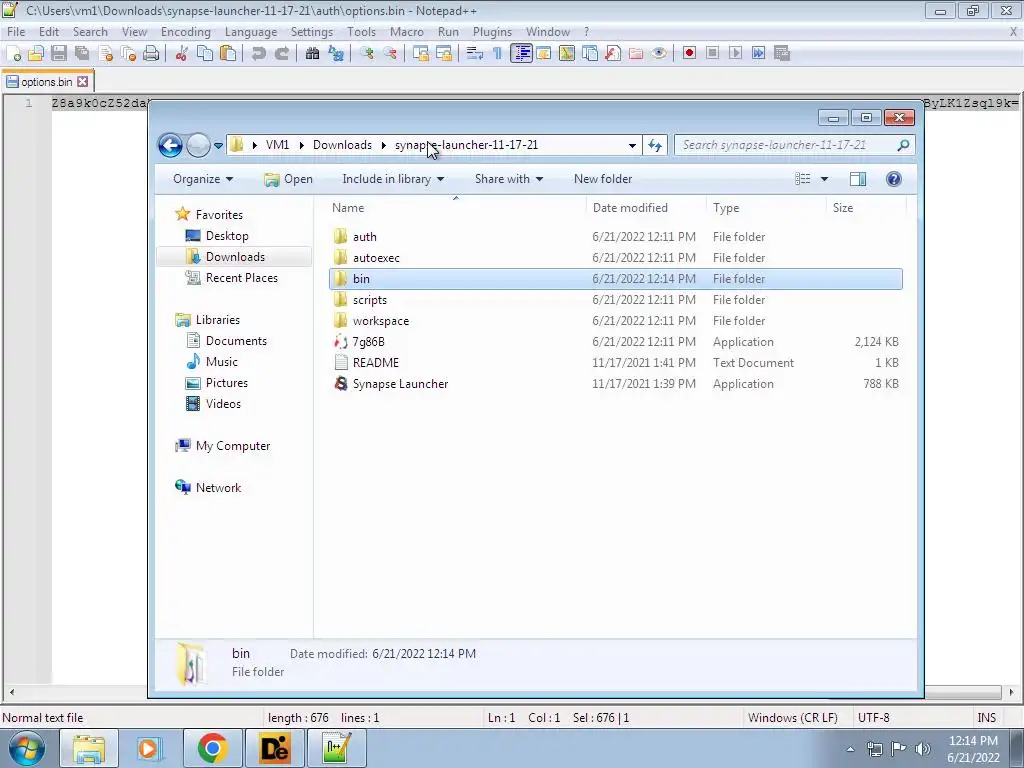The image size is (1024, 768).
Task: Click the Undo arrow icon
Action: click(259, 54)
